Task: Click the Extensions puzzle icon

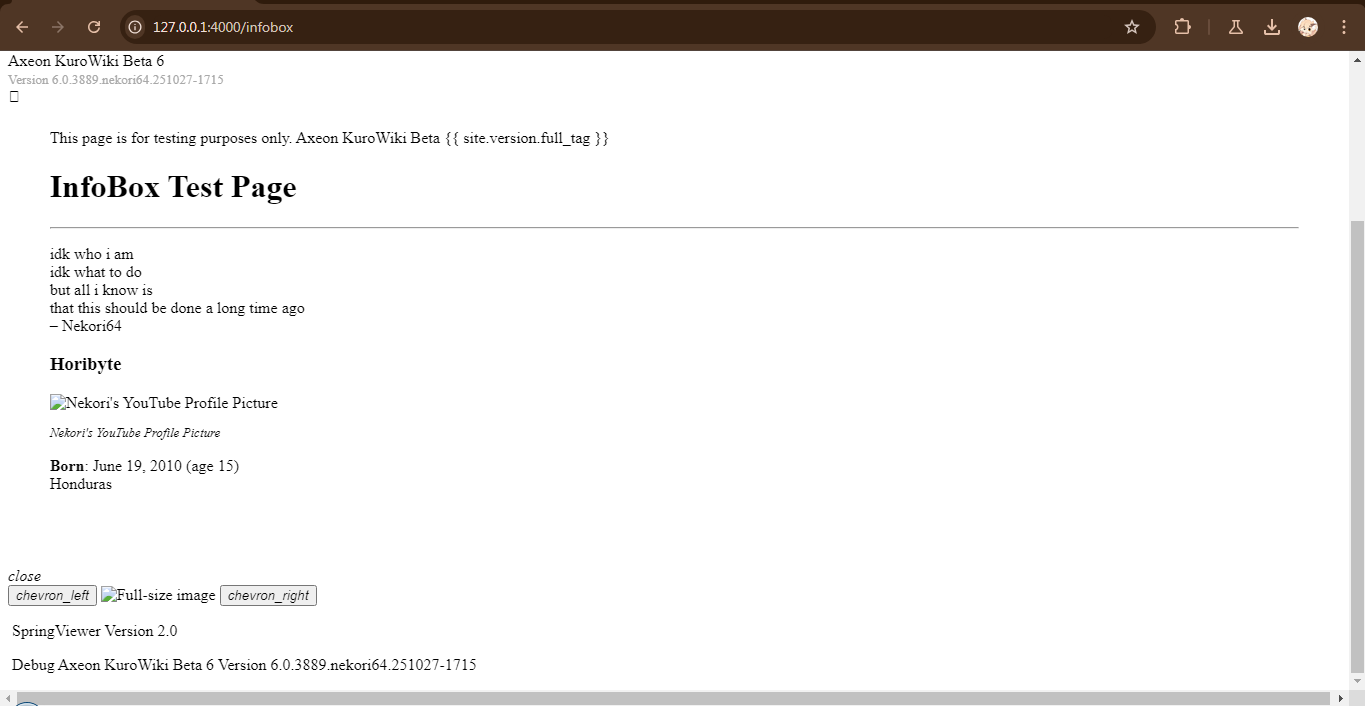Action: 1182,27
